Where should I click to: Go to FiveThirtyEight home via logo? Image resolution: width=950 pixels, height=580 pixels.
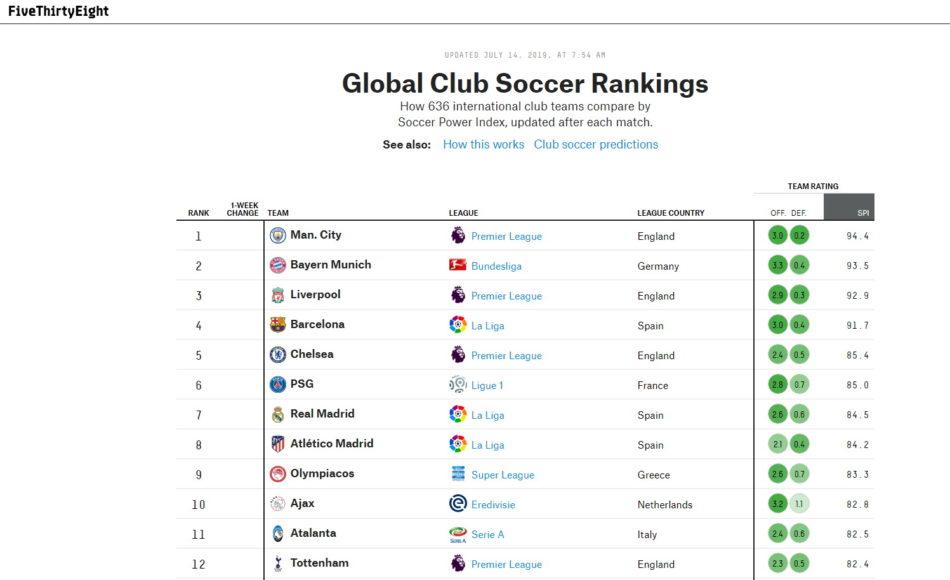coord(58,11)
